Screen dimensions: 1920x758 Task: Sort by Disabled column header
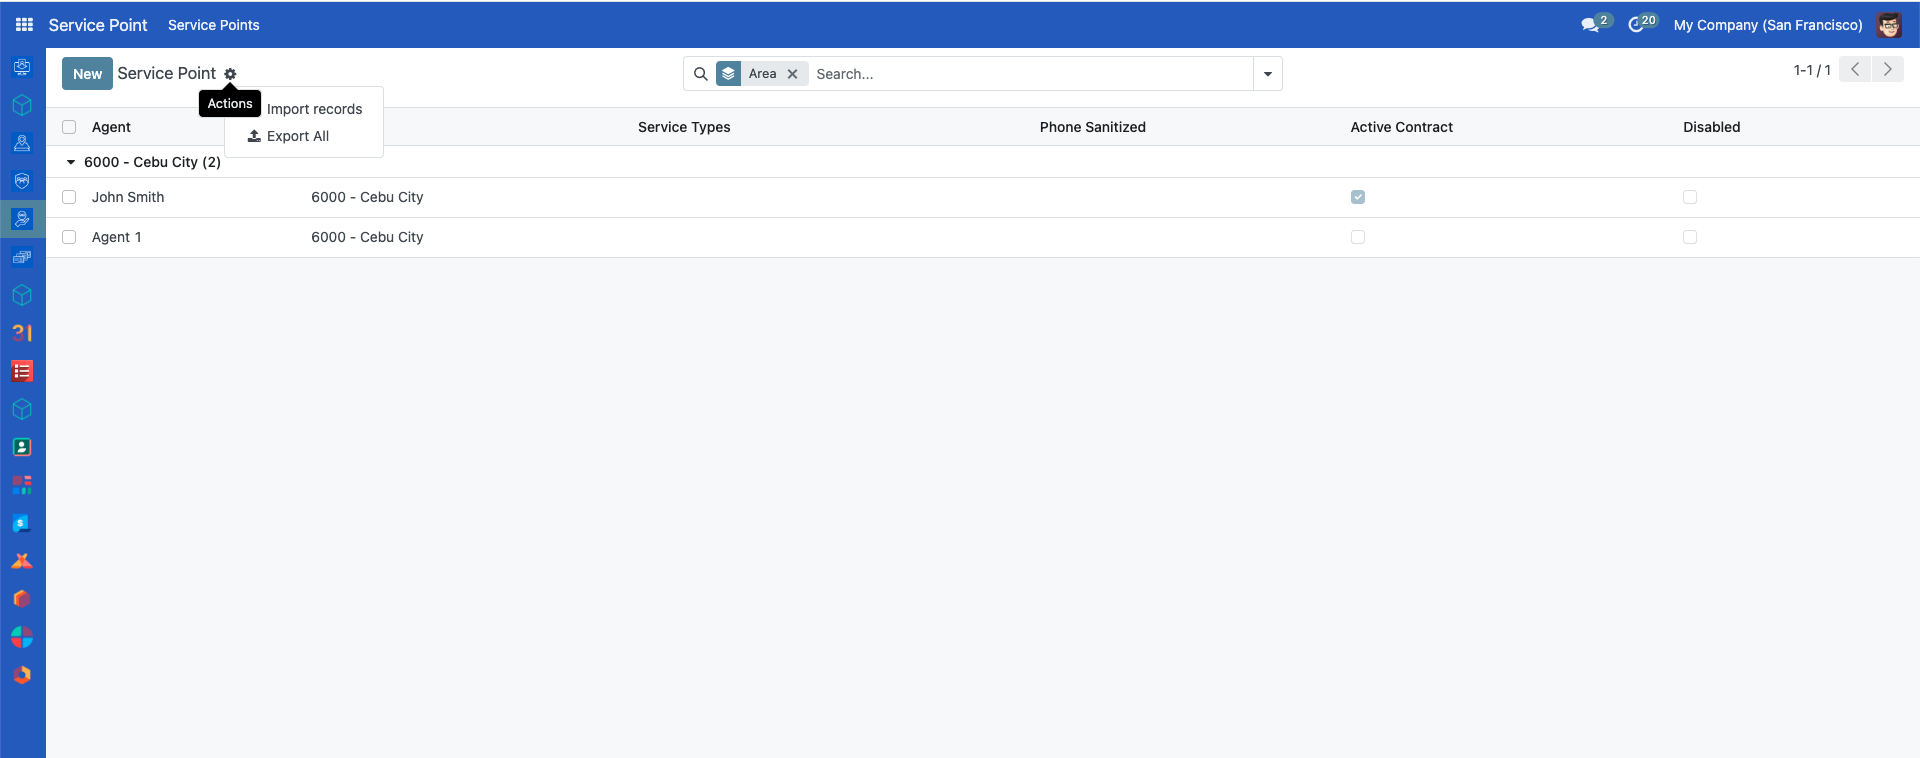tap(1711, 127)
